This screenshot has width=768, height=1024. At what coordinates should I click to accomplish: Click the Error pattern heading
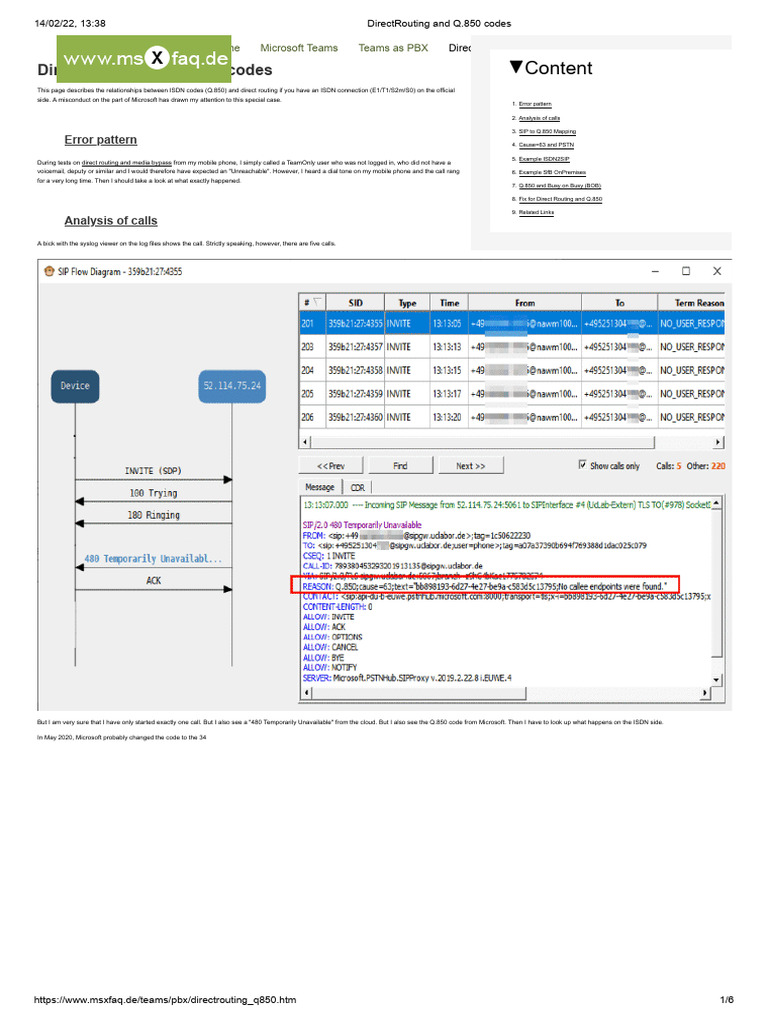(101, 140)
